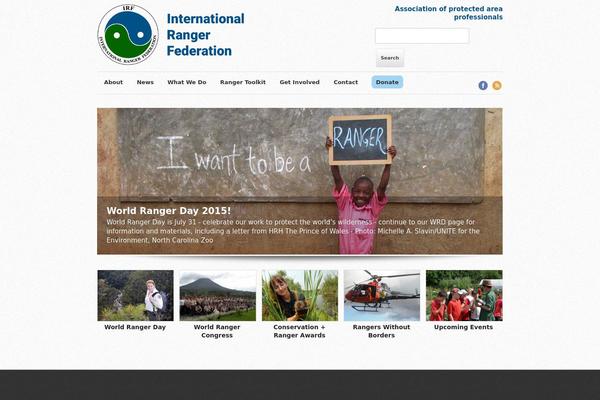Click the World Ranger Congress text link

click(x=217, y=331)
